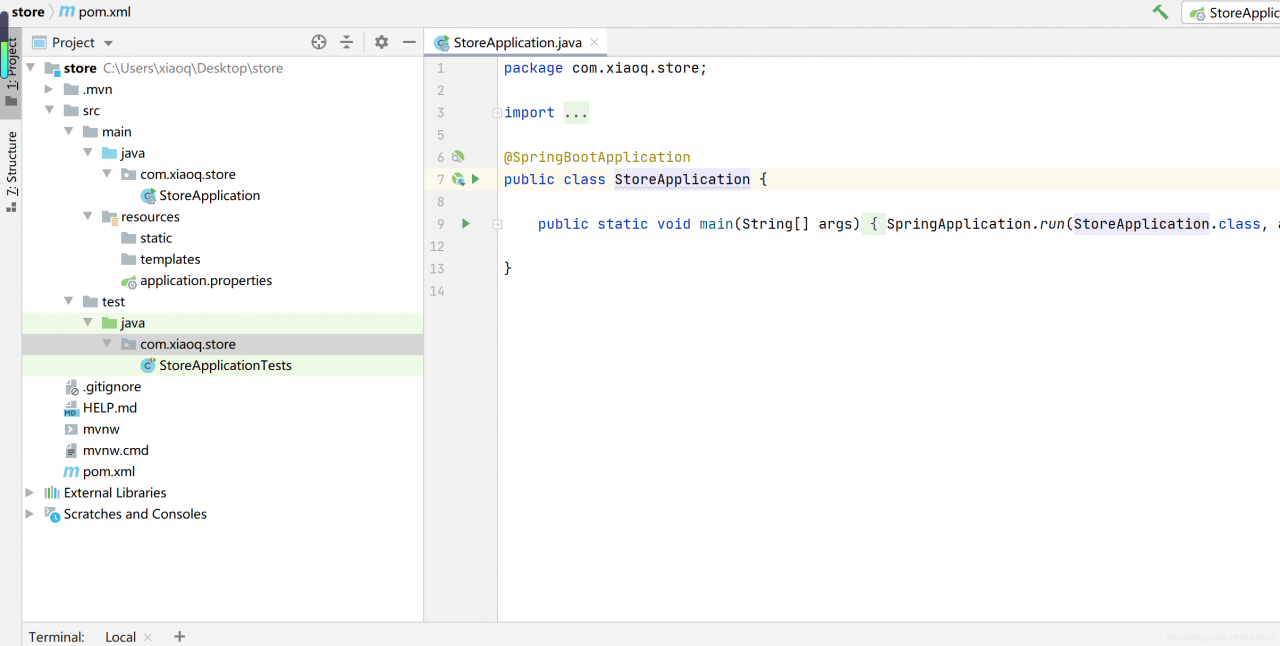This screenshot has height=646, width=1280.
Task: Open the Structure tool window tab
Action: tap(11, 164)
